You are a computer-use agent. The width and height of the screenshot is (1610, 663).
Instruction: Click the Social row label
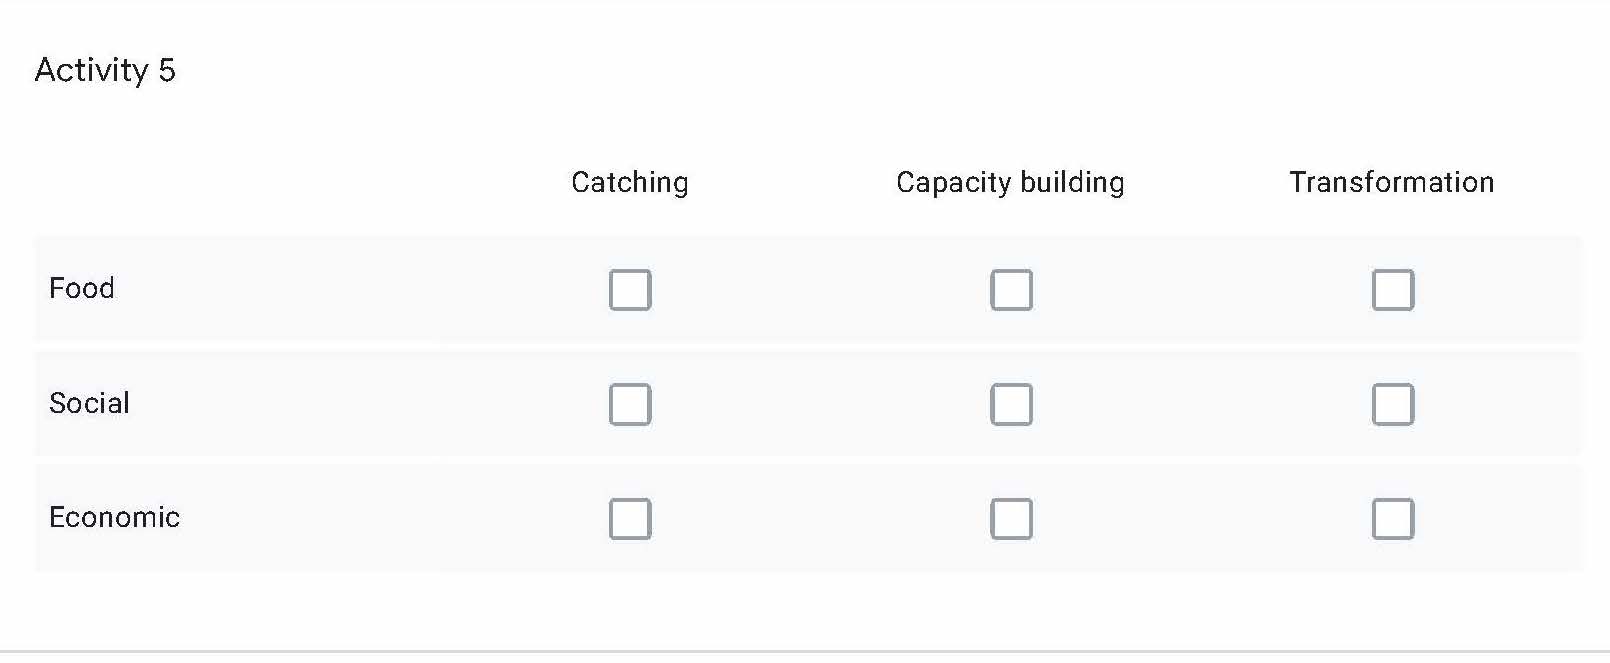(90, 403)
